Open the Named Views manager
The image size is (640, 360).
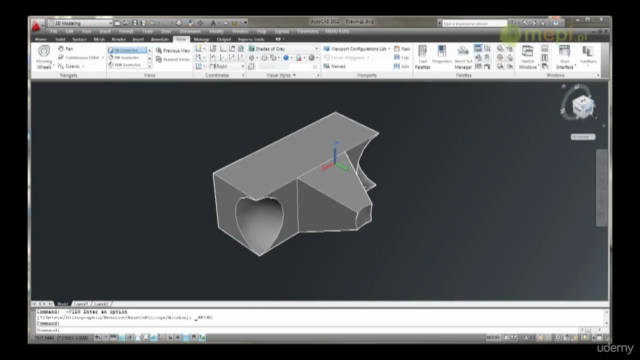point(173,60)
